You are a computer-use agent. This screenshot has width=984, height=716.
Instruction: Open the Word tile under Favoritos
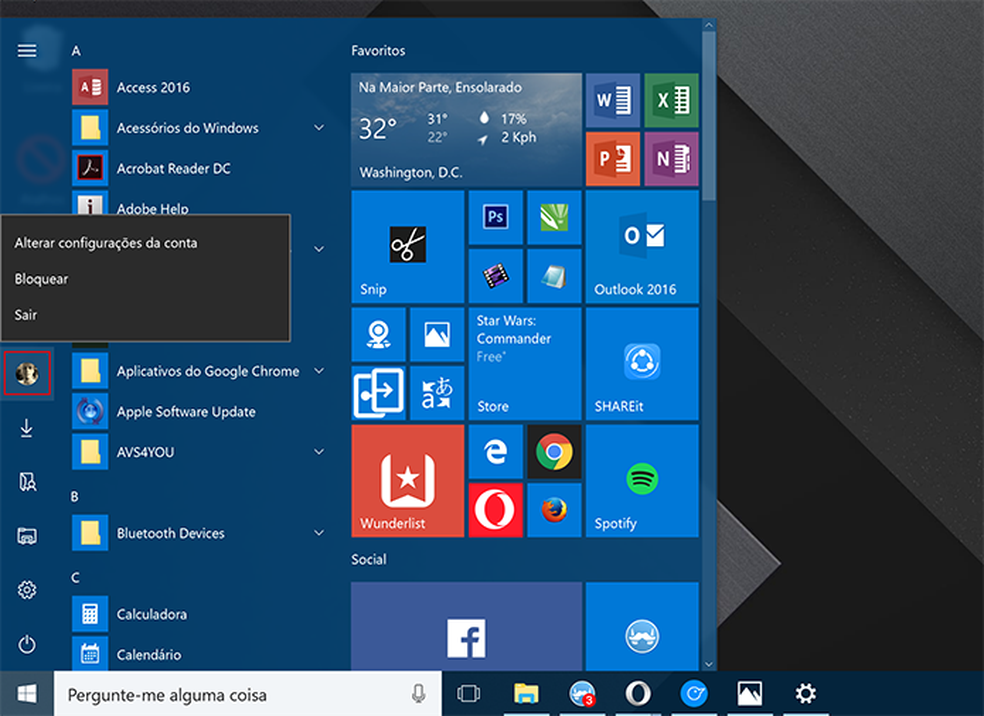click(x=612, y=100)
